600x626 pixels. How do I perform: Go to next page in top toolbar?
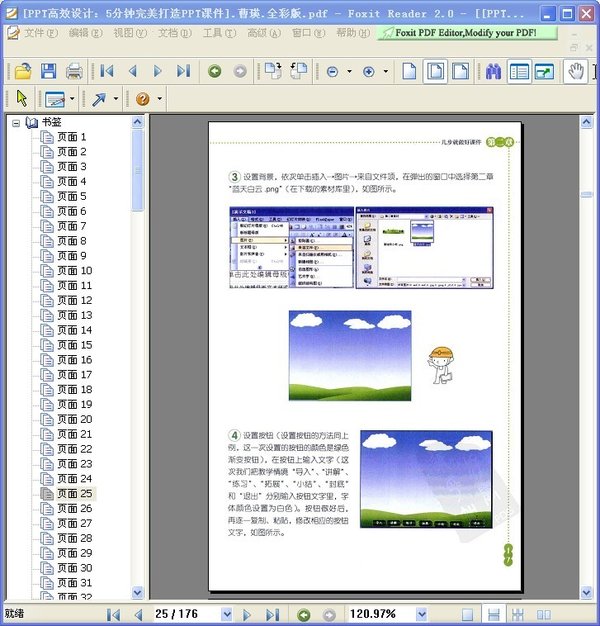pyautogui.click(x=158, y=71)
